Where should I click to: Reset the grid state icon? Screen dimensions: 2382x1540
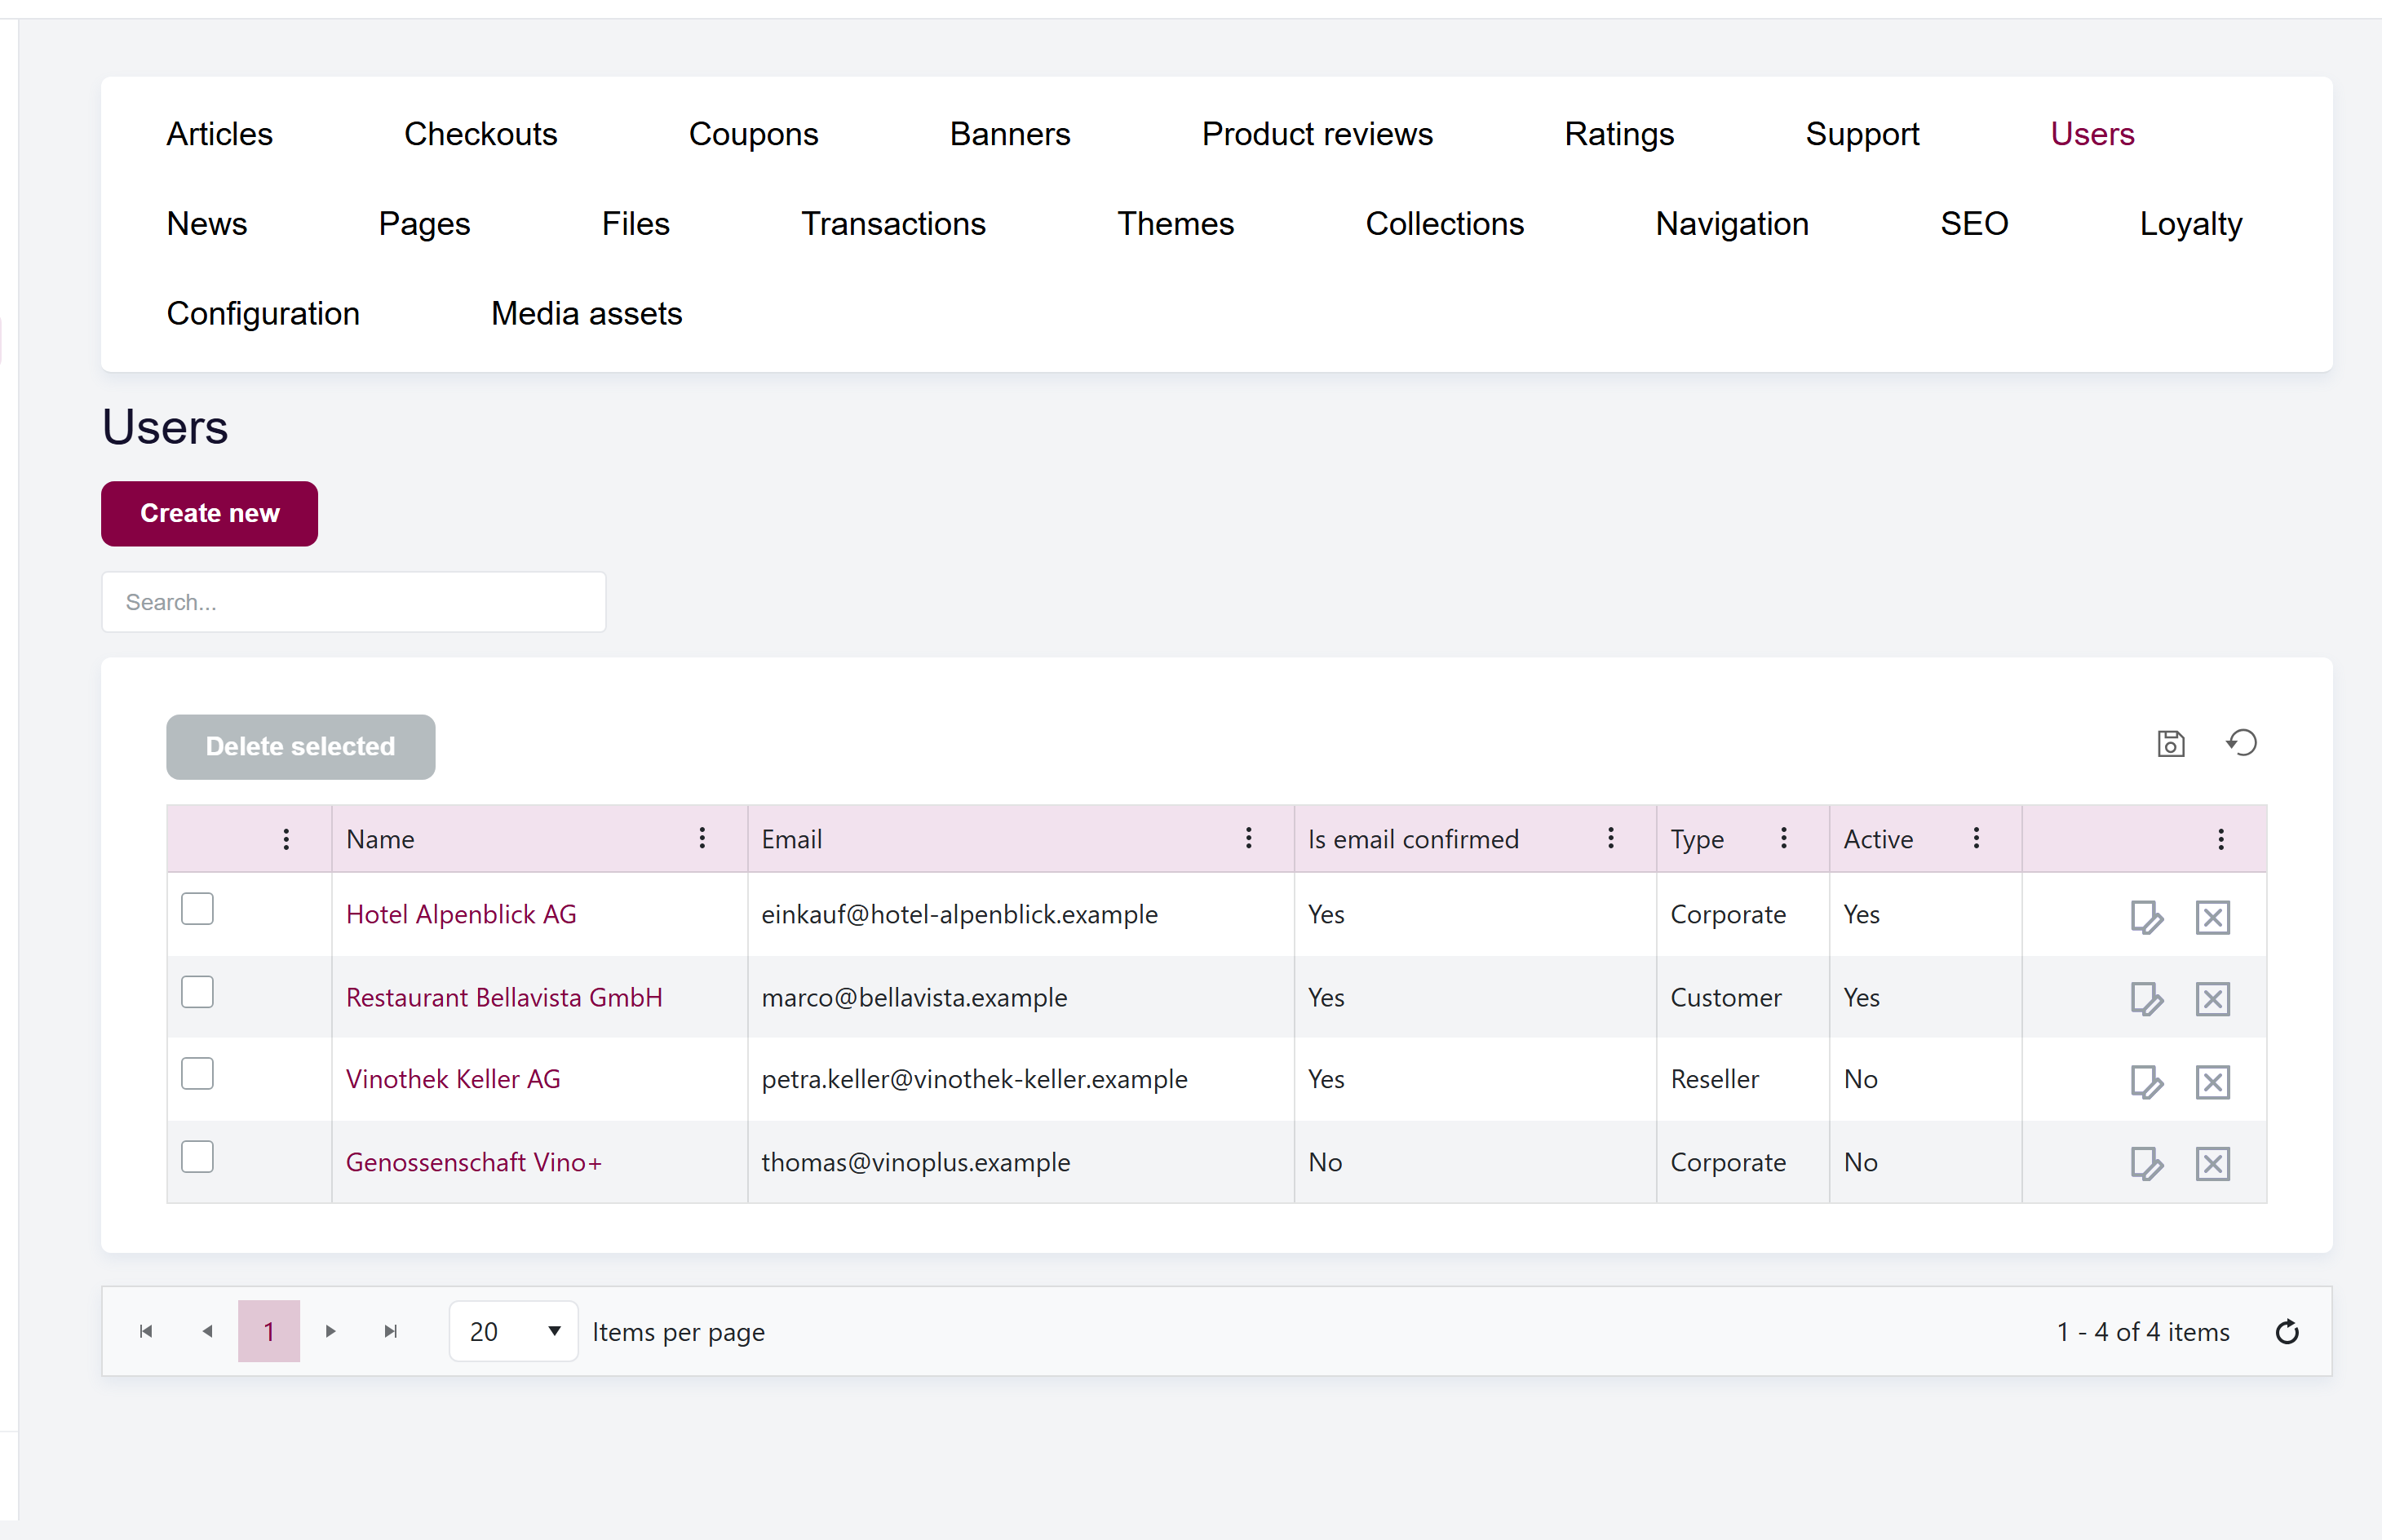(x=2241, y=743)
